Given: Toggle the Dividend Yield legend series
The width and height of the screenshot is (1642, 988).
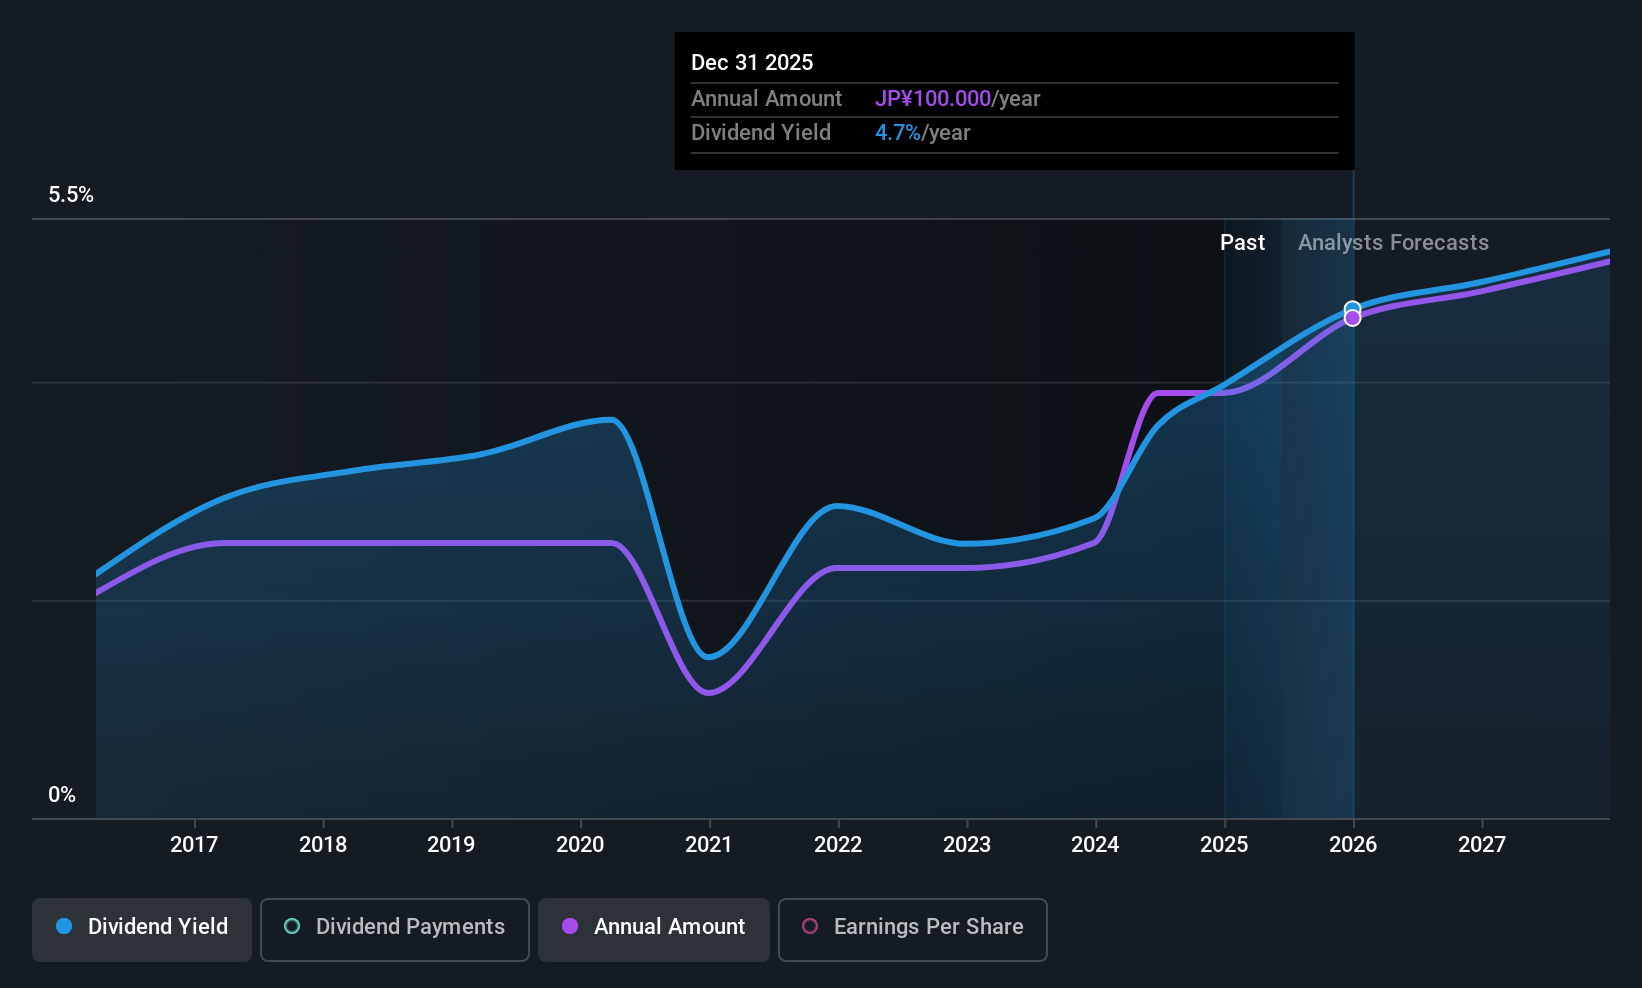Looking at the screenshot, I should click(142, 930).
